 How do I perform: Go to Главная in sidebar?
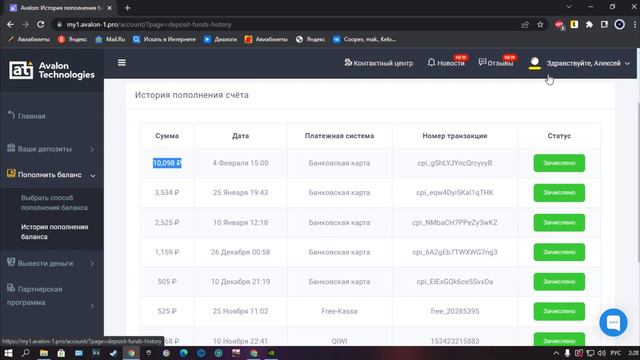click(27, 116)
